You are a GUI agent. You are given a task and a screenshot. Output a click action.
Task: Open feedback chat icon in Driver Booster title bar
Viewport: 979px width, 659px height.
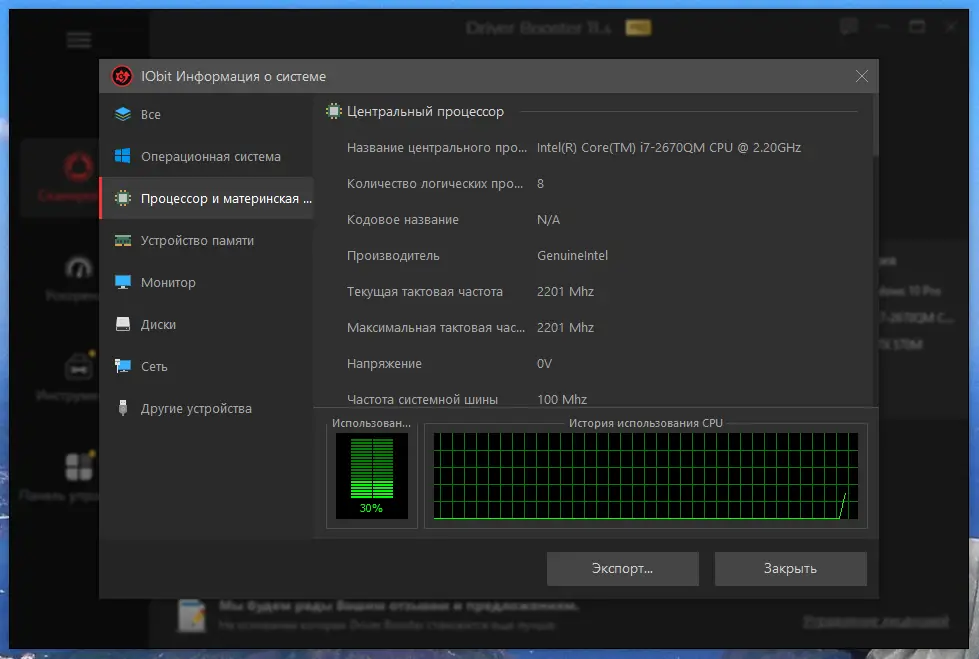(x=849, y=27)
